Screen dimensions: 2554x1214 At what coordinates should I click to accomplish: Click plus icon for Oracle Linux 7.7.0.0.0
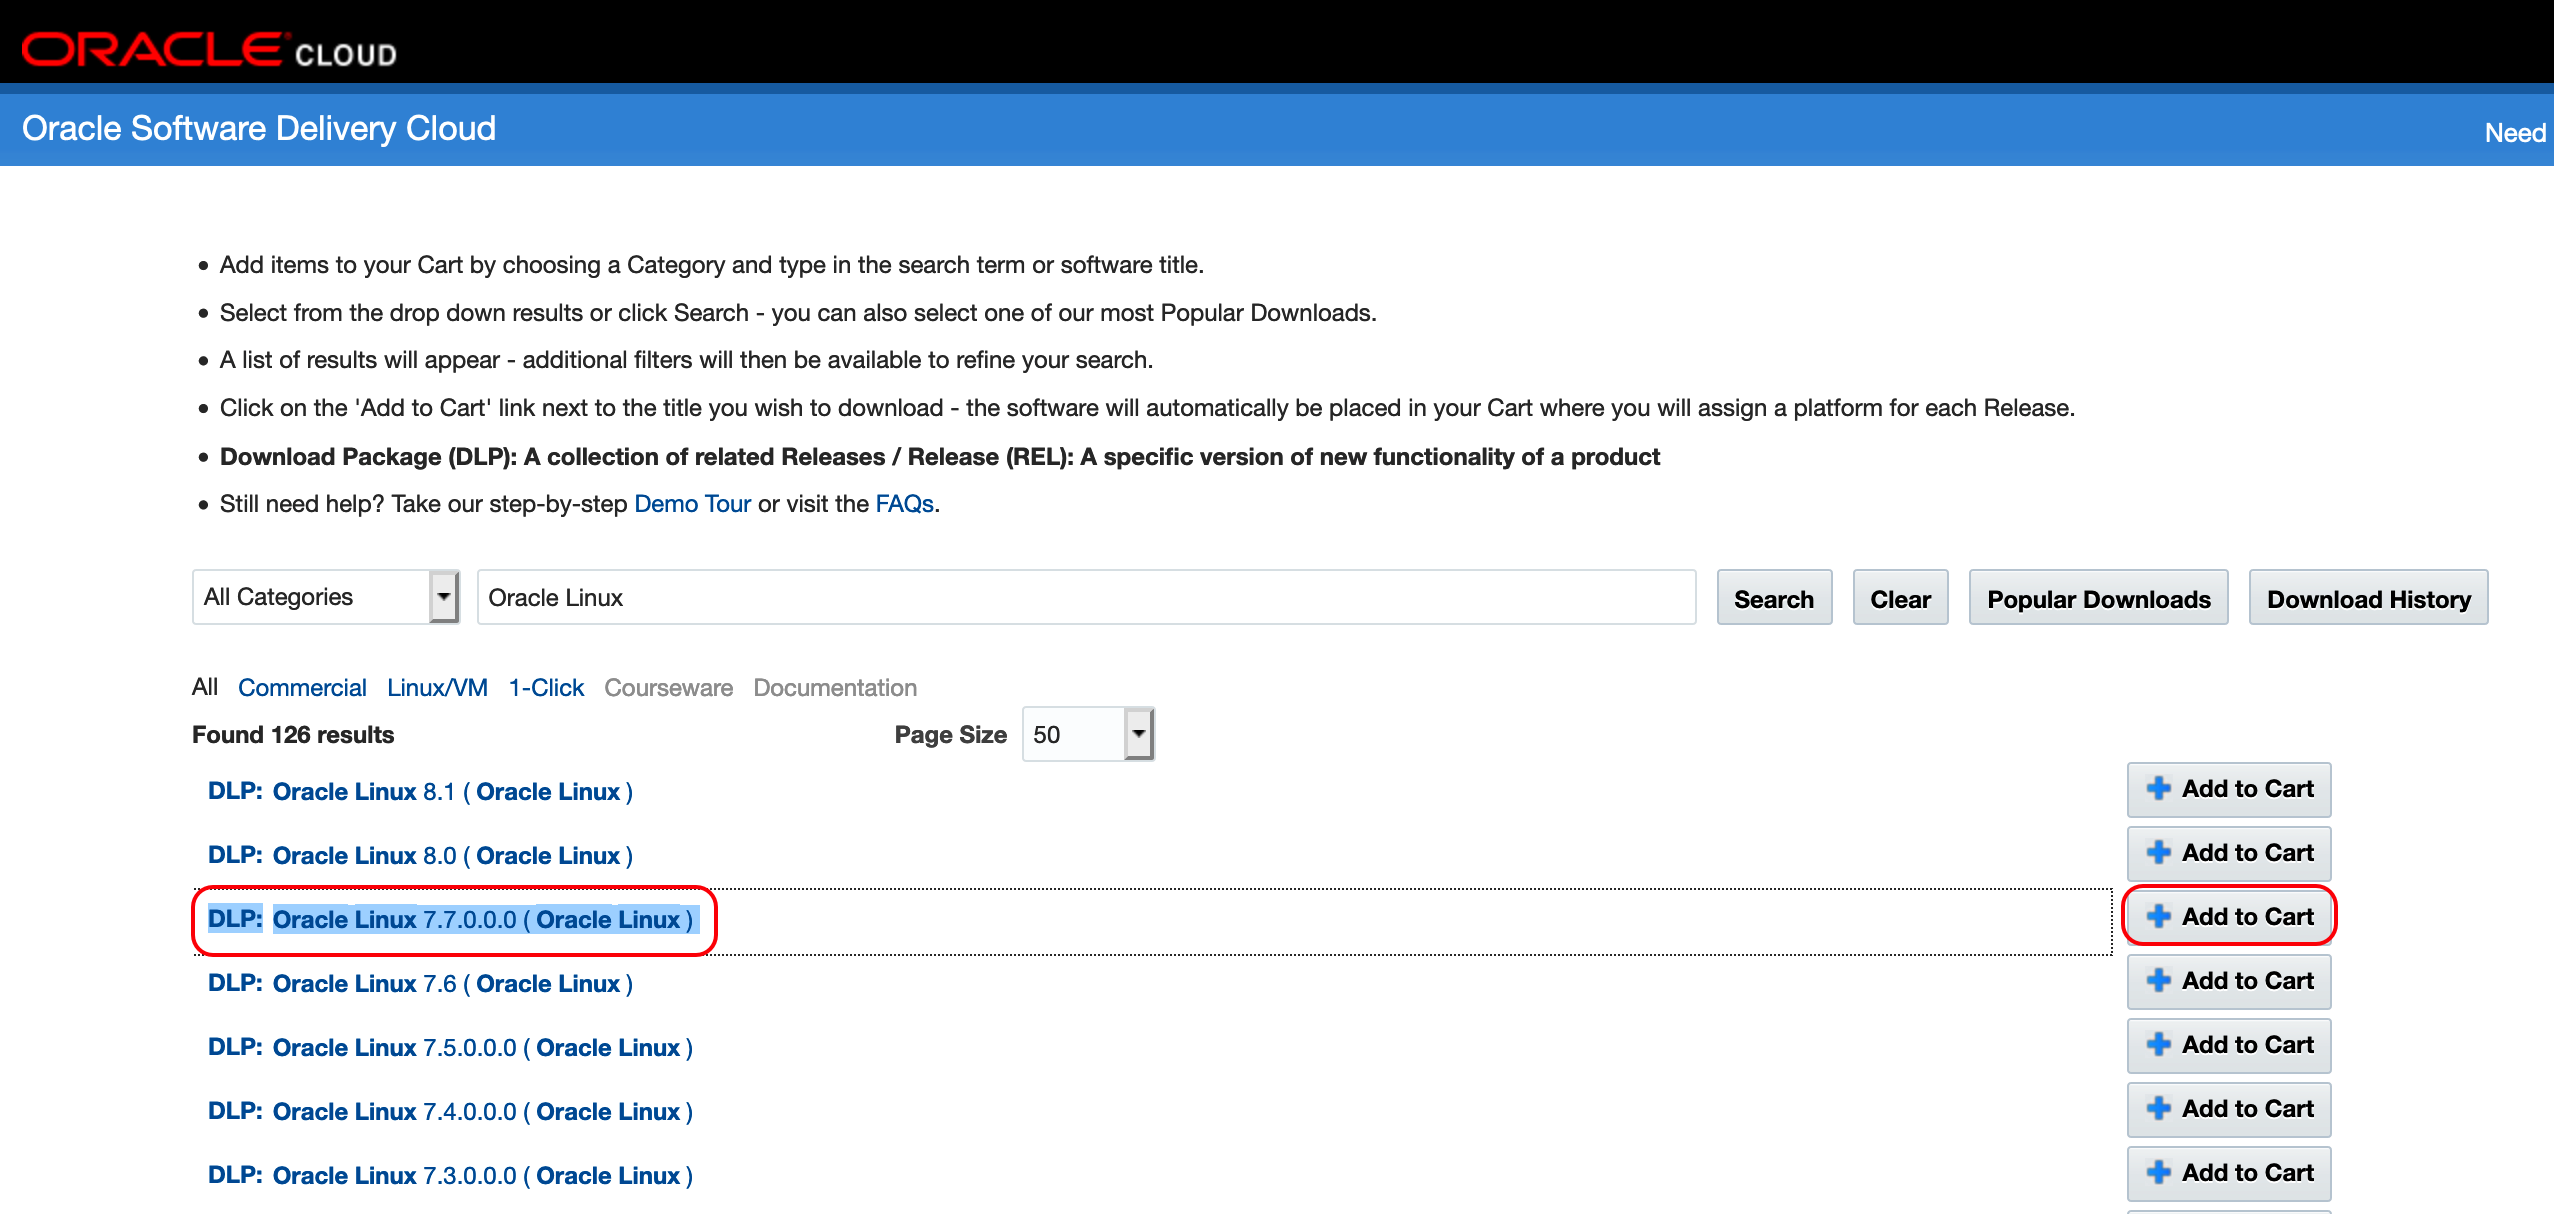(2158, 916)
